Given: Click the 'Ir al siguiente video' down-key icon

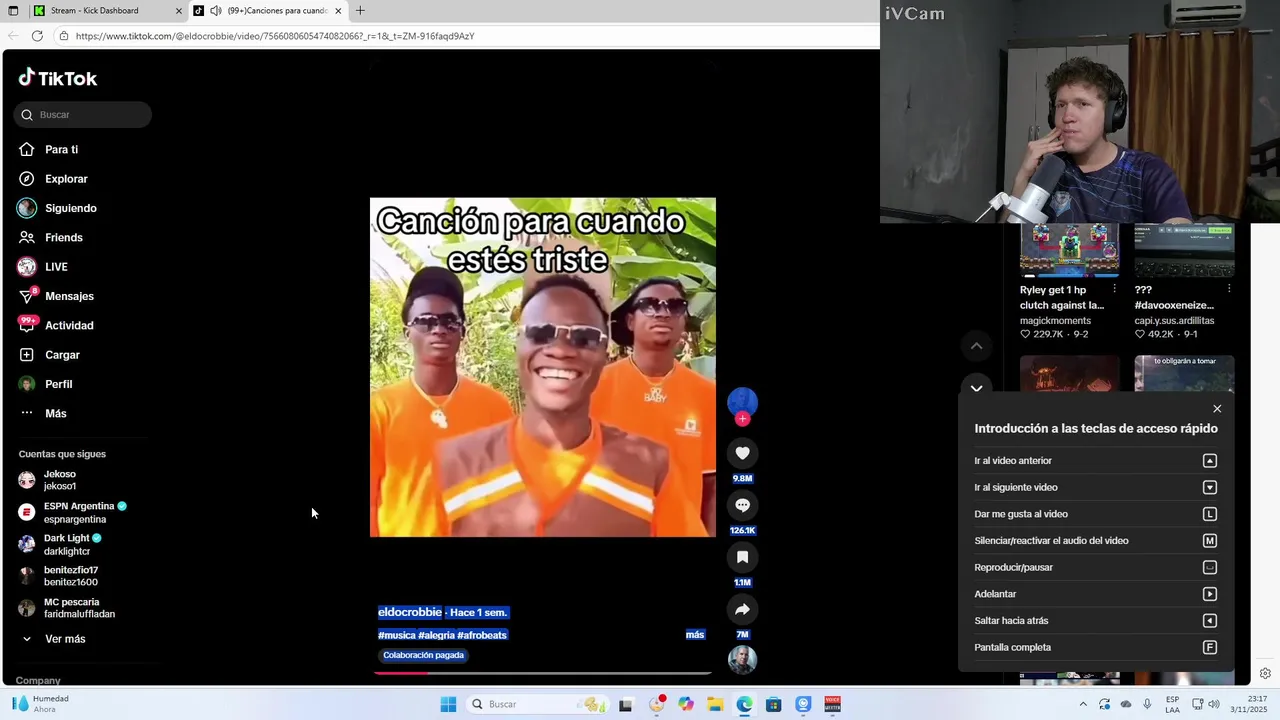Looking at the screenshot, I should [1210, 488].
